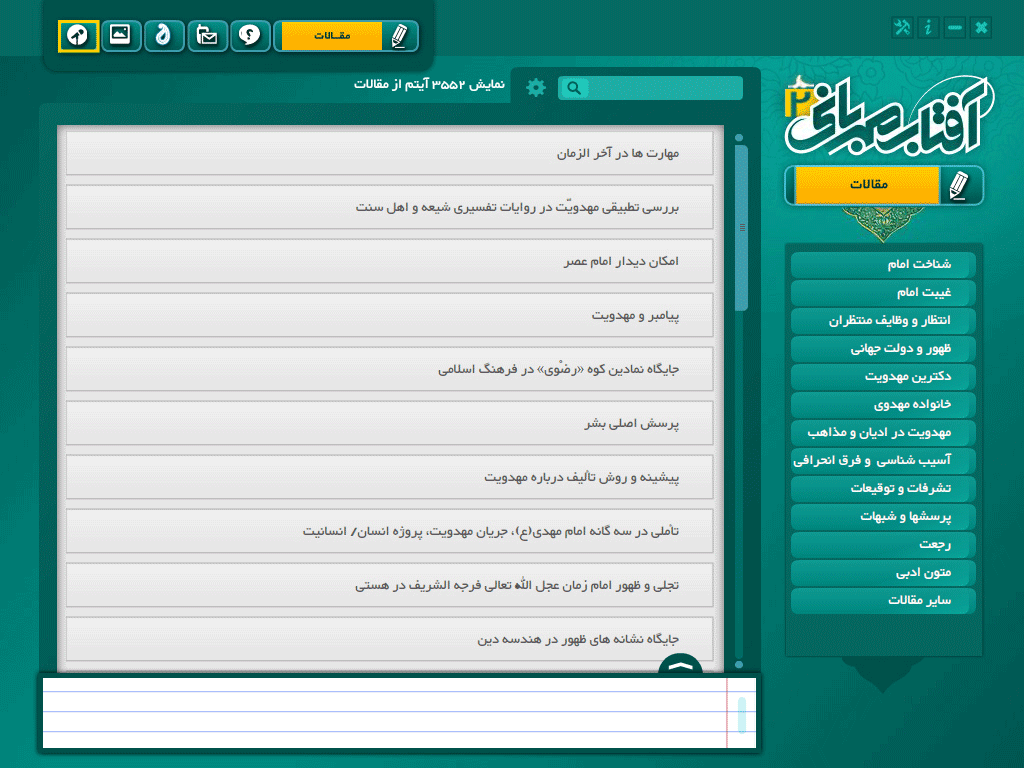Open the question speech bubble icon
The width and height of the screenshot is (1024, 768).
pyautogui.click(x=250, y=36)
